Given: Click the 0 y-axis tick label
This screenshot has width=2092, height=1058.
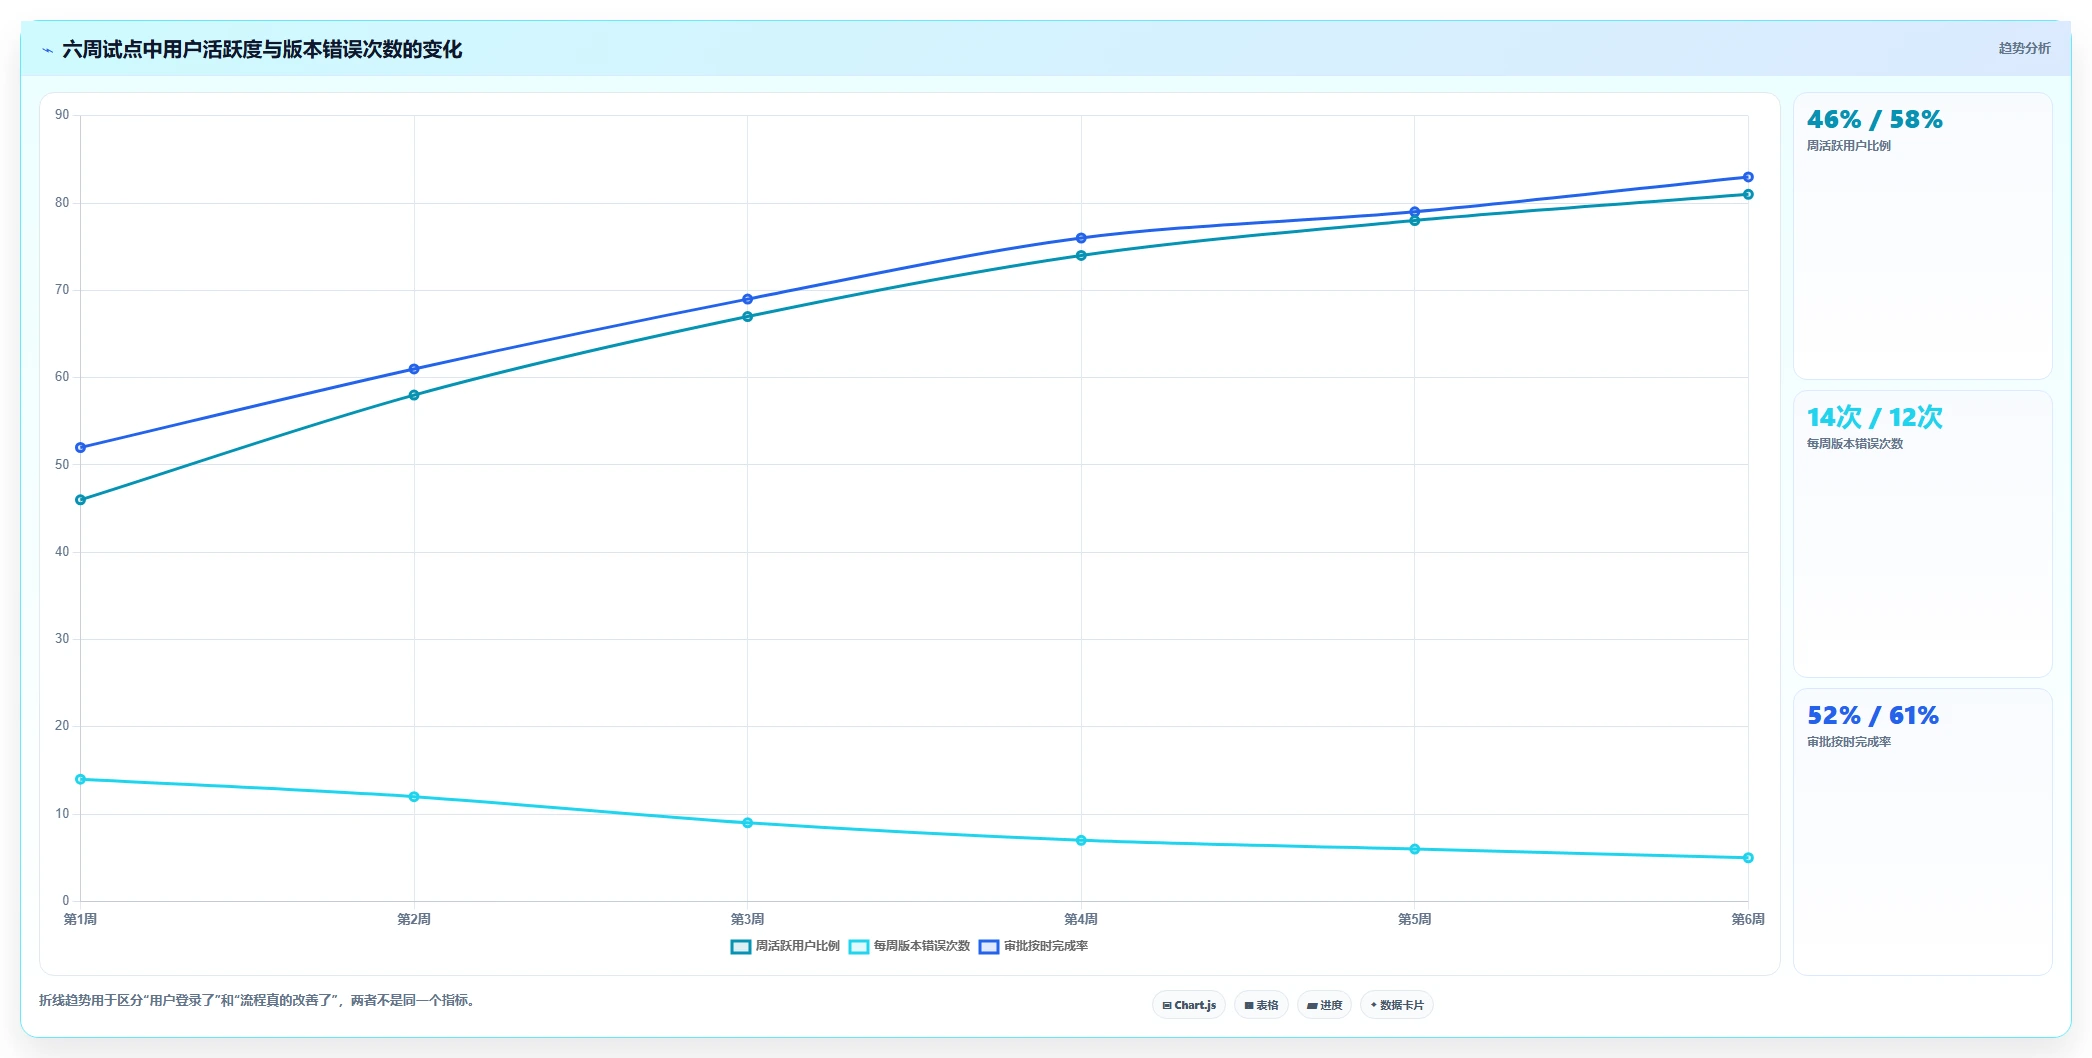Looking at the screenshot, I should [x=66, y=901].
